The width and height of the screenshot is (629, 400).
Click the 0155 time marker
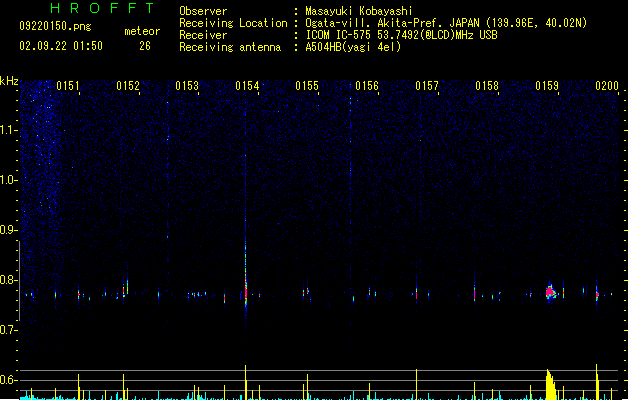point(307,86)
